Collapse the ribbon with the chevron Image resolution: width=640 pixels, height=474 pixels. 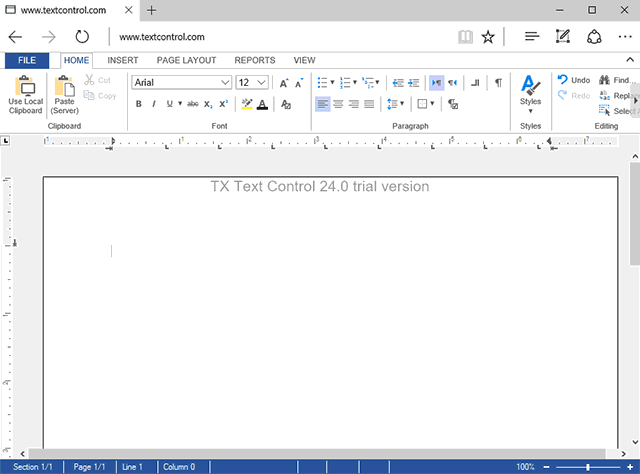click(x=630, y=60)
